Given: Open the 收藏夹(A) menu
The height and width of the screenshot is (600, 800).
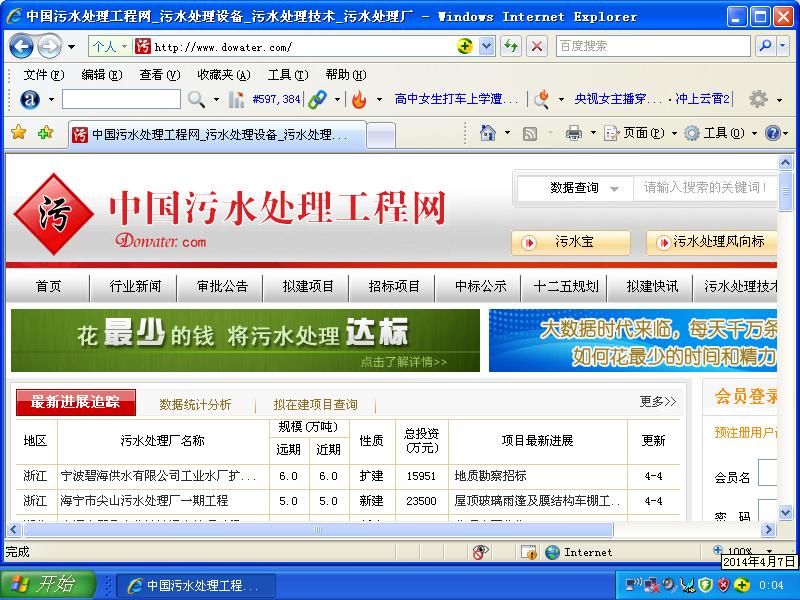Looking at the screenshot, I should pos(224,75).
